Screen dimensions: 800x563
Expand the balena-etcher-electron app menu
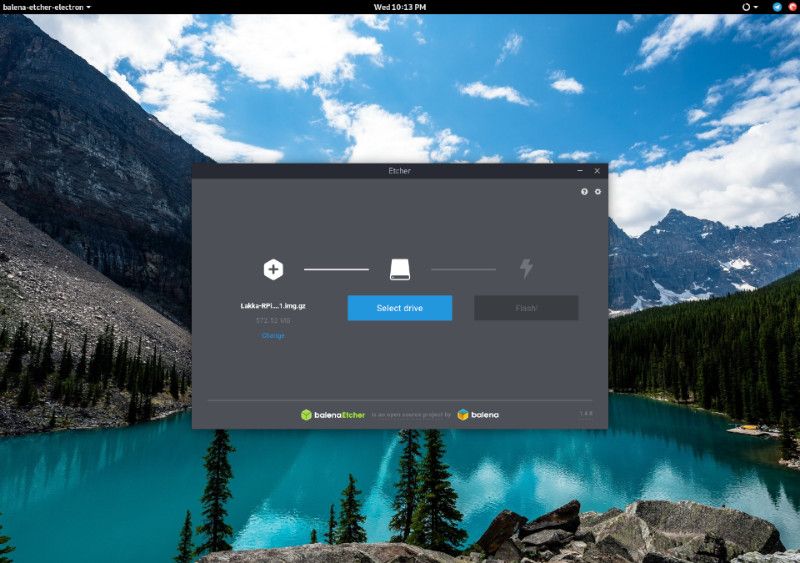[x=46, y=7]
